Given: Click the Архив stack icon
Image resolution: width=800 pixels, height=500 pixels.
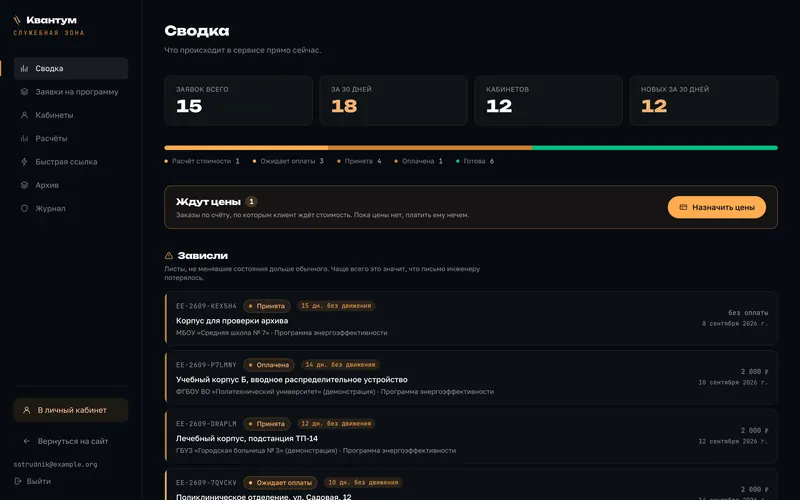Looking at the screenshot, I should pyautogui.click(x=24, y=185).
